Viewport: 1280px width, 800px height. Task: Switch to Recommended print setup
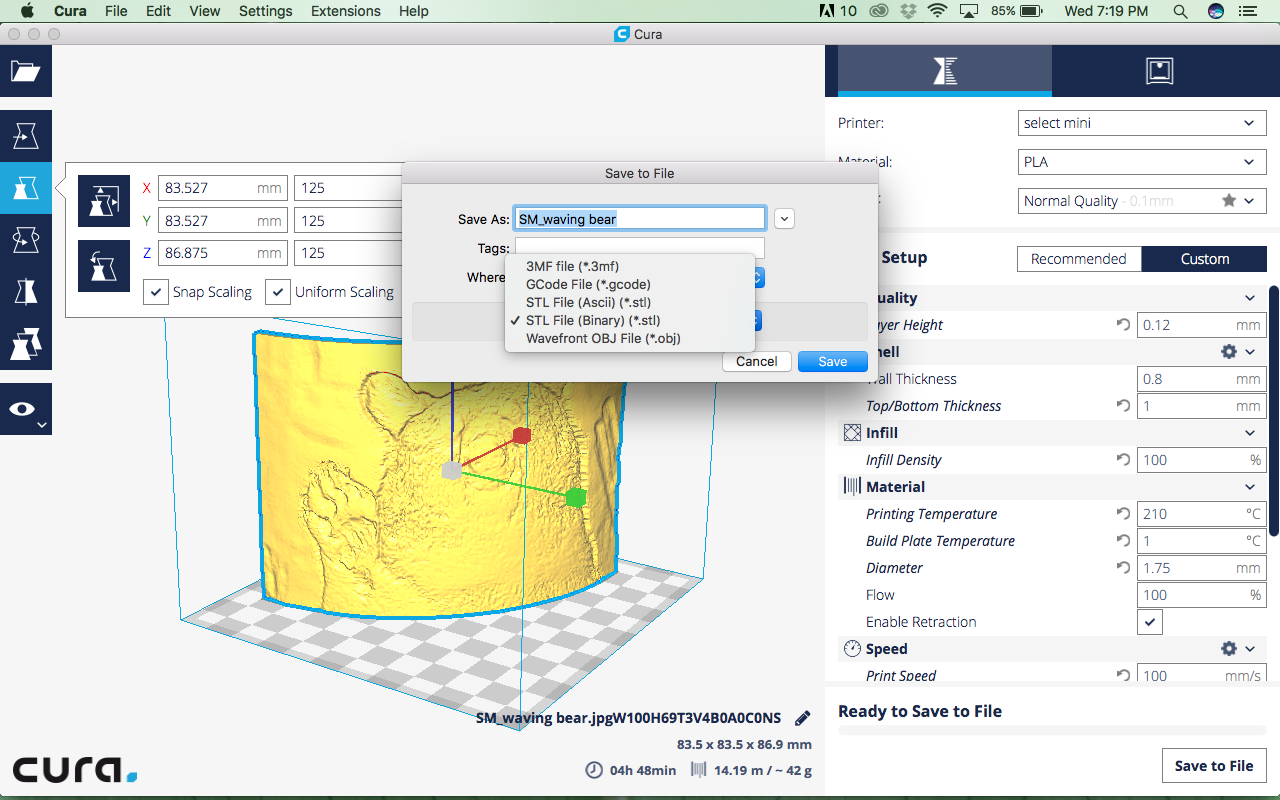tap(1079, 258)
